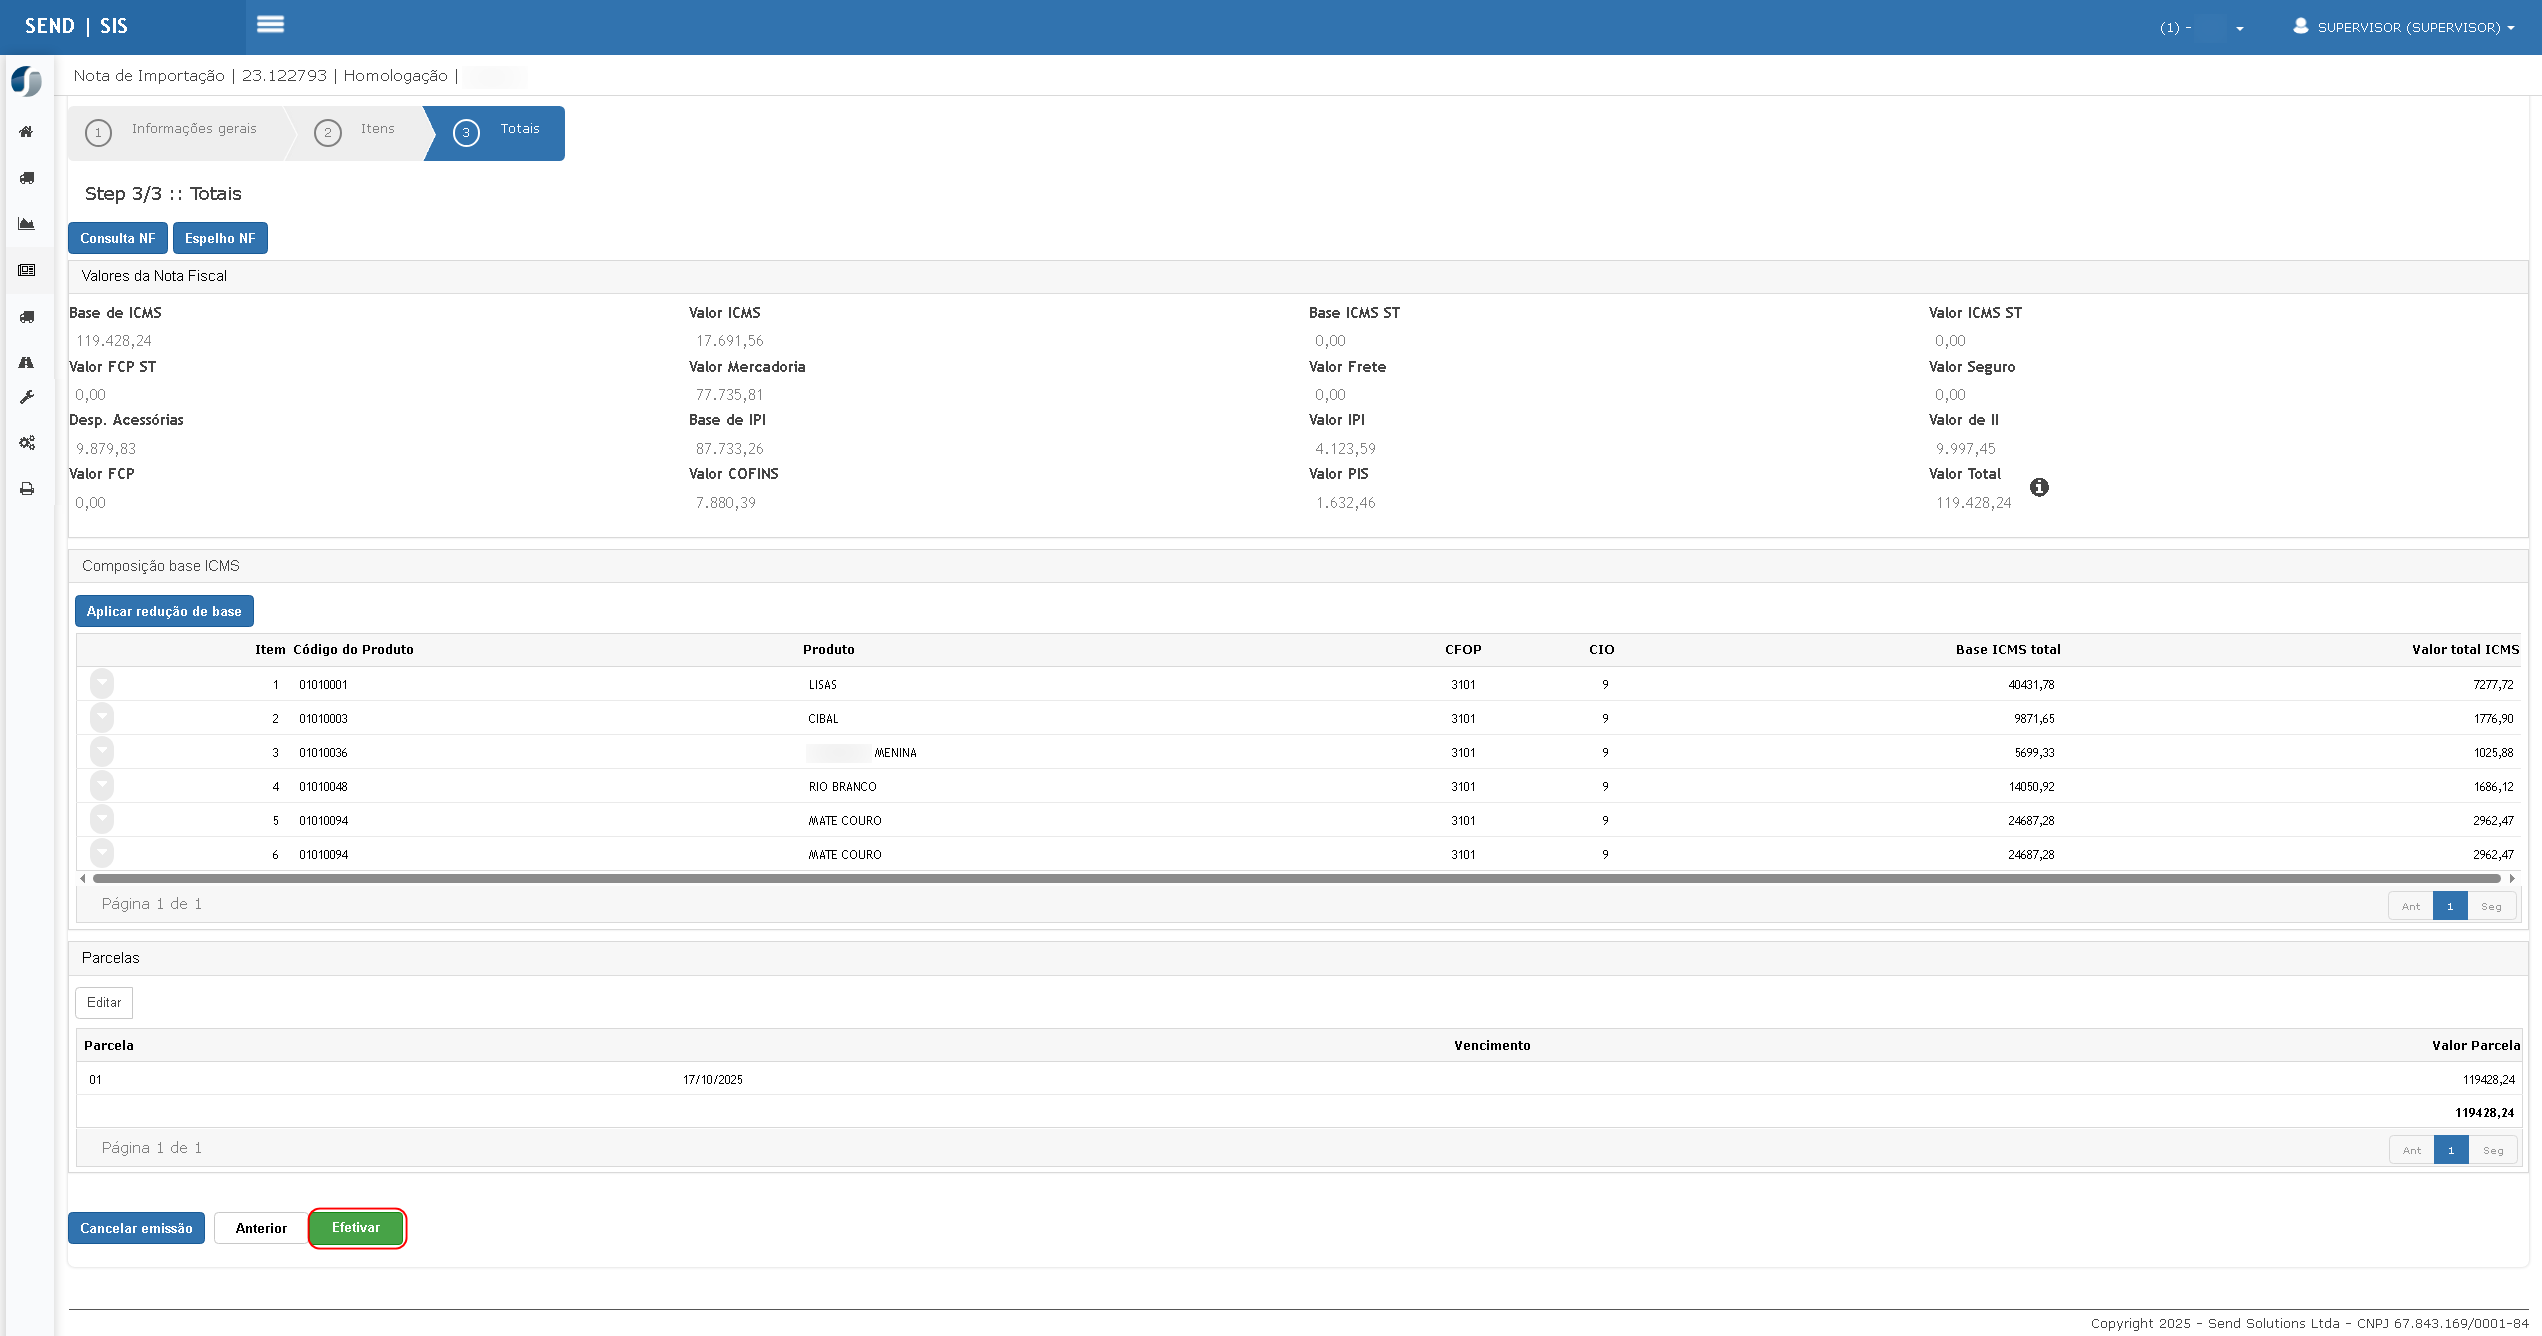This screenshot has height=1336, width=2542.
Task: Open the SUPERVISOR user dropdown
Action: (2404, 27)
